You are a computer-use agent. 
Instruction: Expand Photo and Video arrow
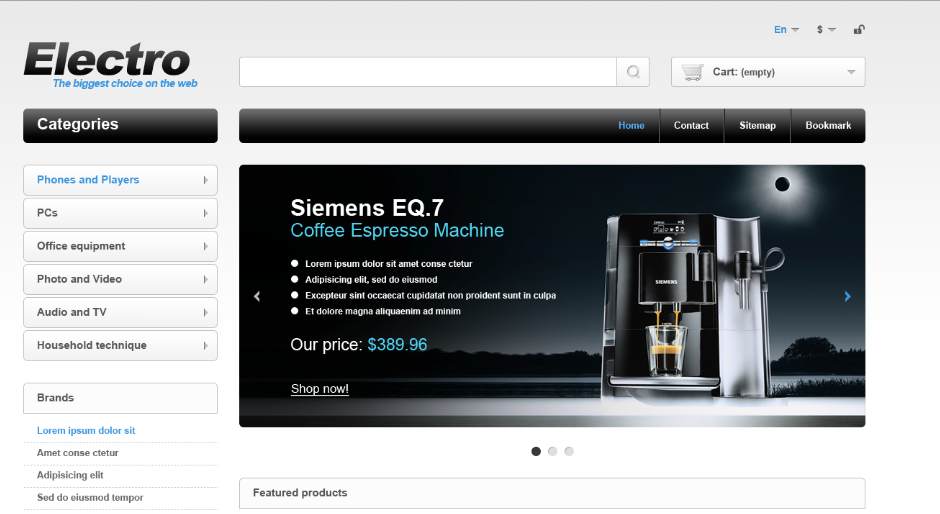tap(205, 279)
